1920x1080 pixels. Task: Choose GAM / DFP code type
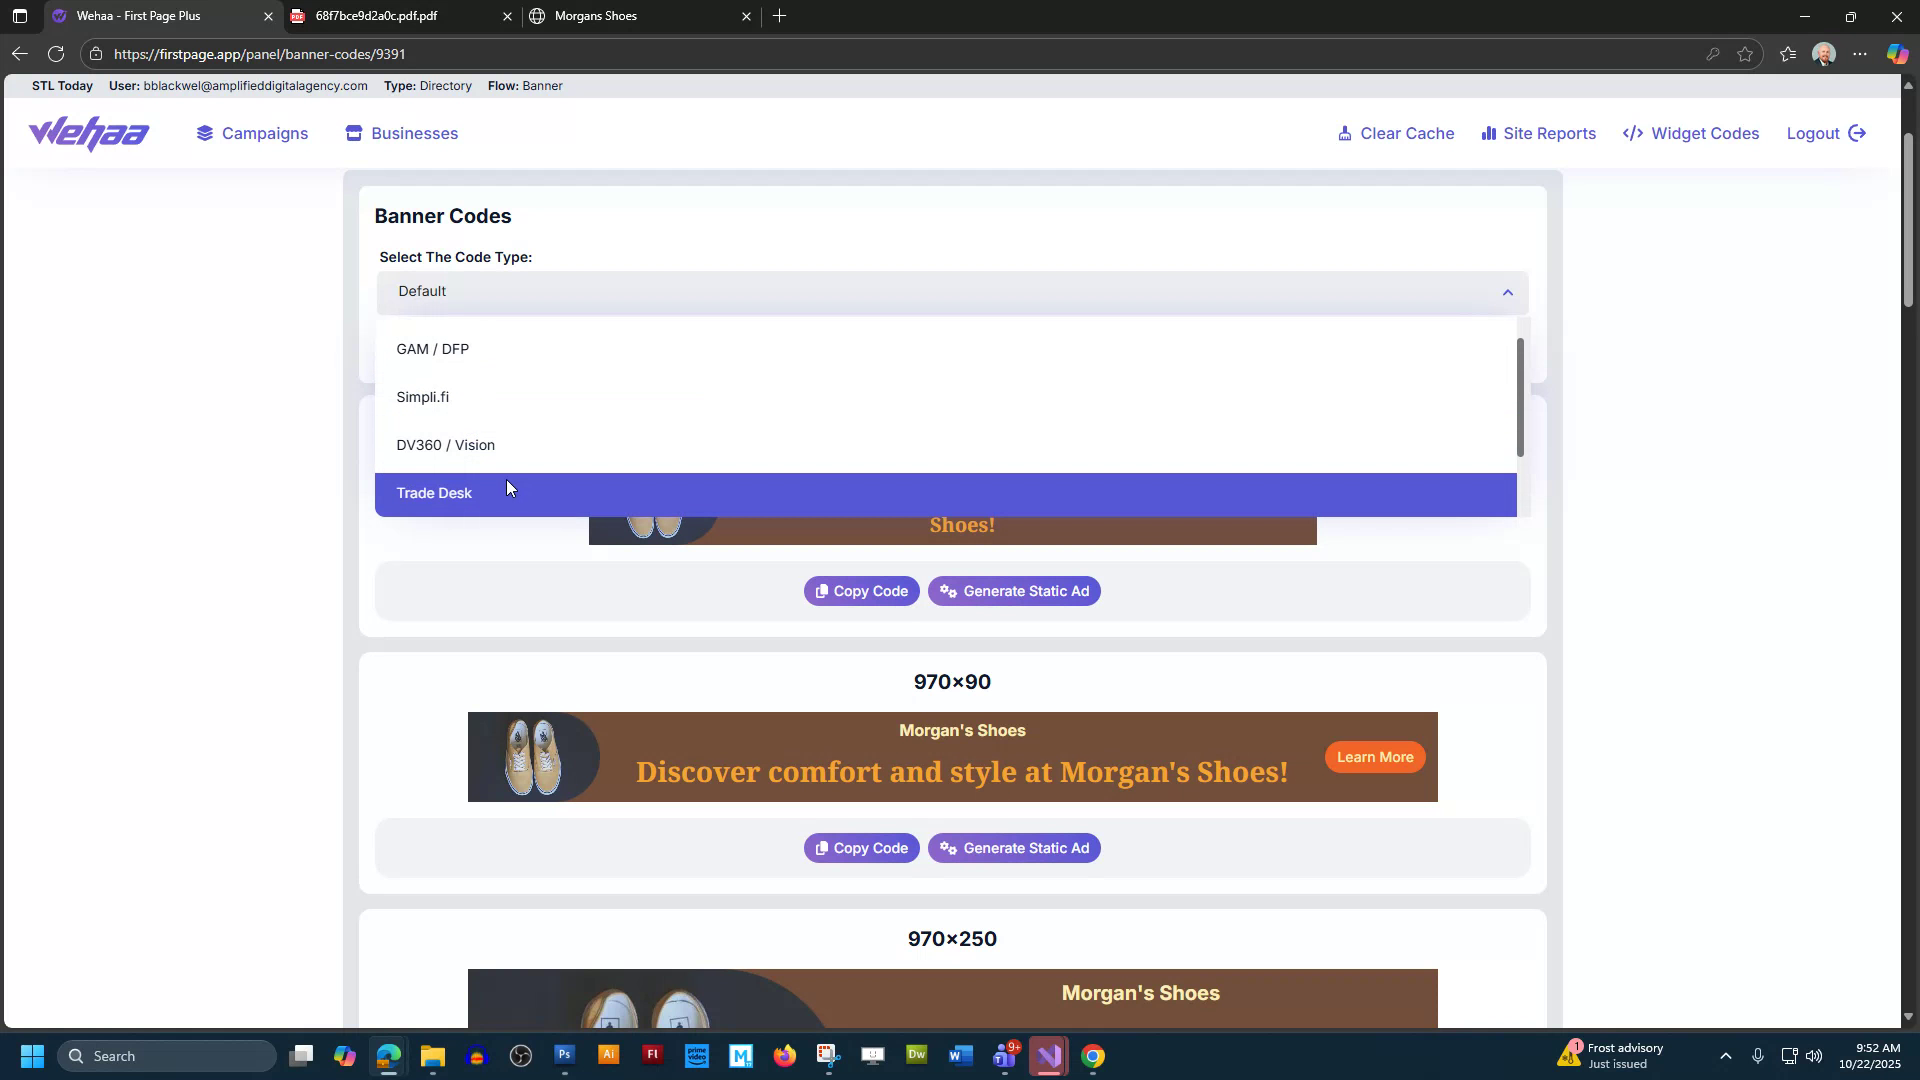(432, 348)
